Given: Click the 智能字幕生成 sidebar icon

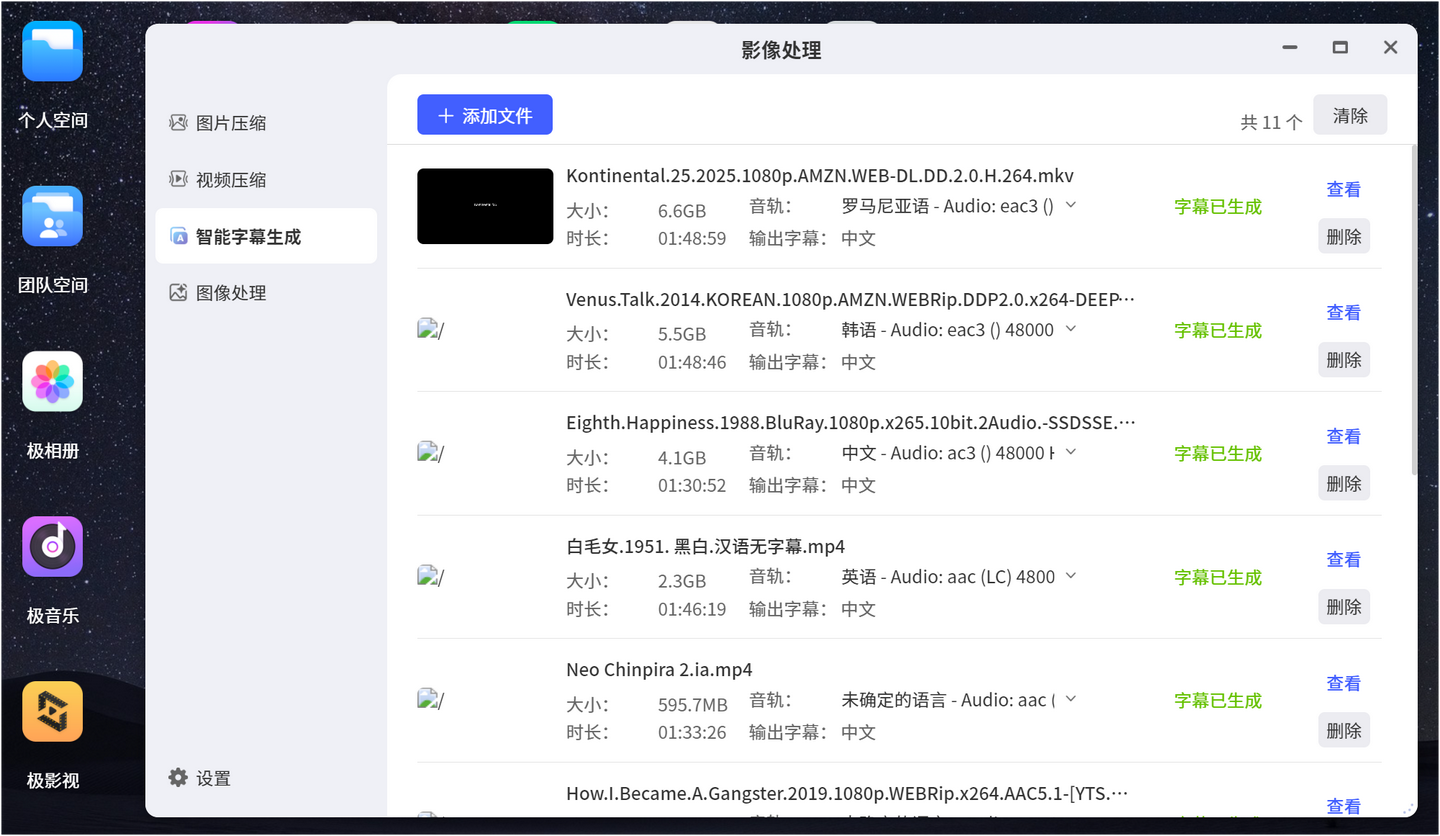Looking at the screenshot, I should click(x=178, y=237).
